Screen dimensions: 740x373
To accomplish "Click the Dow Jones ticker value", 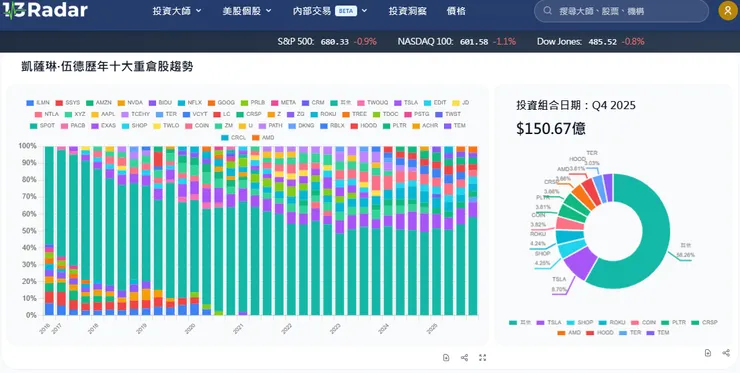I will [x=602, y=42].
